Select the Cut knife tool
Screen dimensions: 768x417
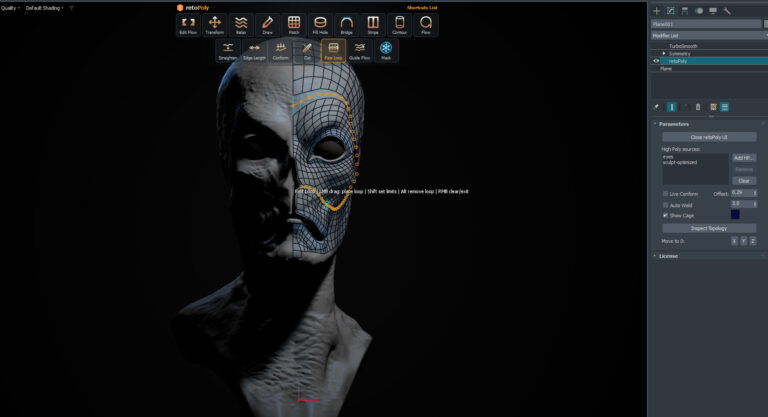pos(307,50)
